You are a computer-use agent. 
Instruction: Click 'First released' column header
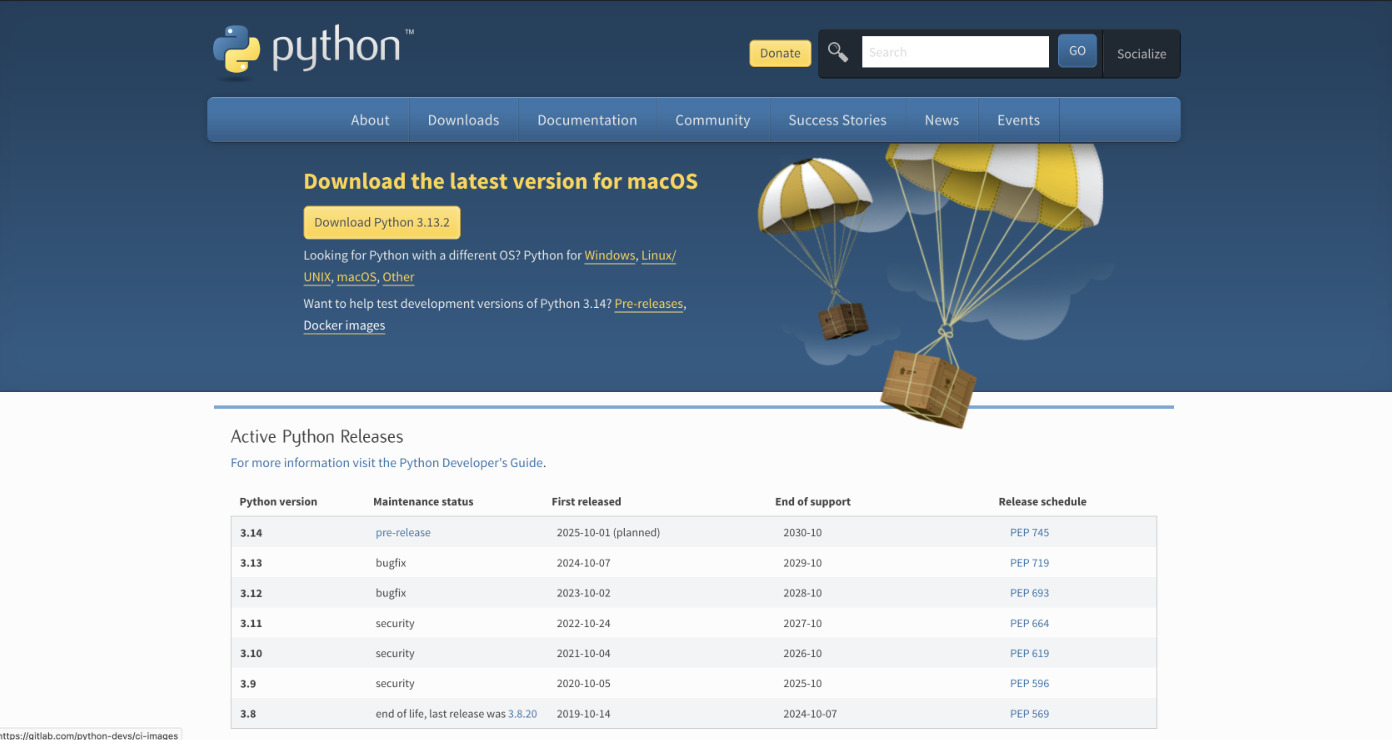[586, 501]
